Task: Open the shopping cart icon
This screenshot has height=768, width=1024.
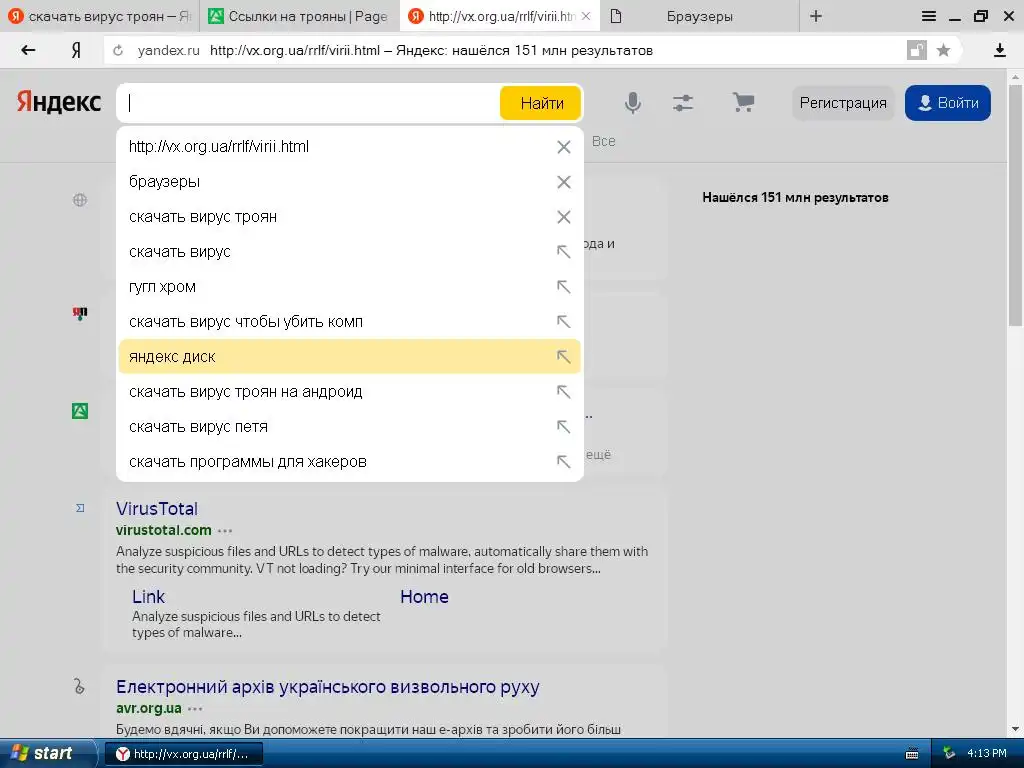Action: pyautogui.click(x=743, y=103)
